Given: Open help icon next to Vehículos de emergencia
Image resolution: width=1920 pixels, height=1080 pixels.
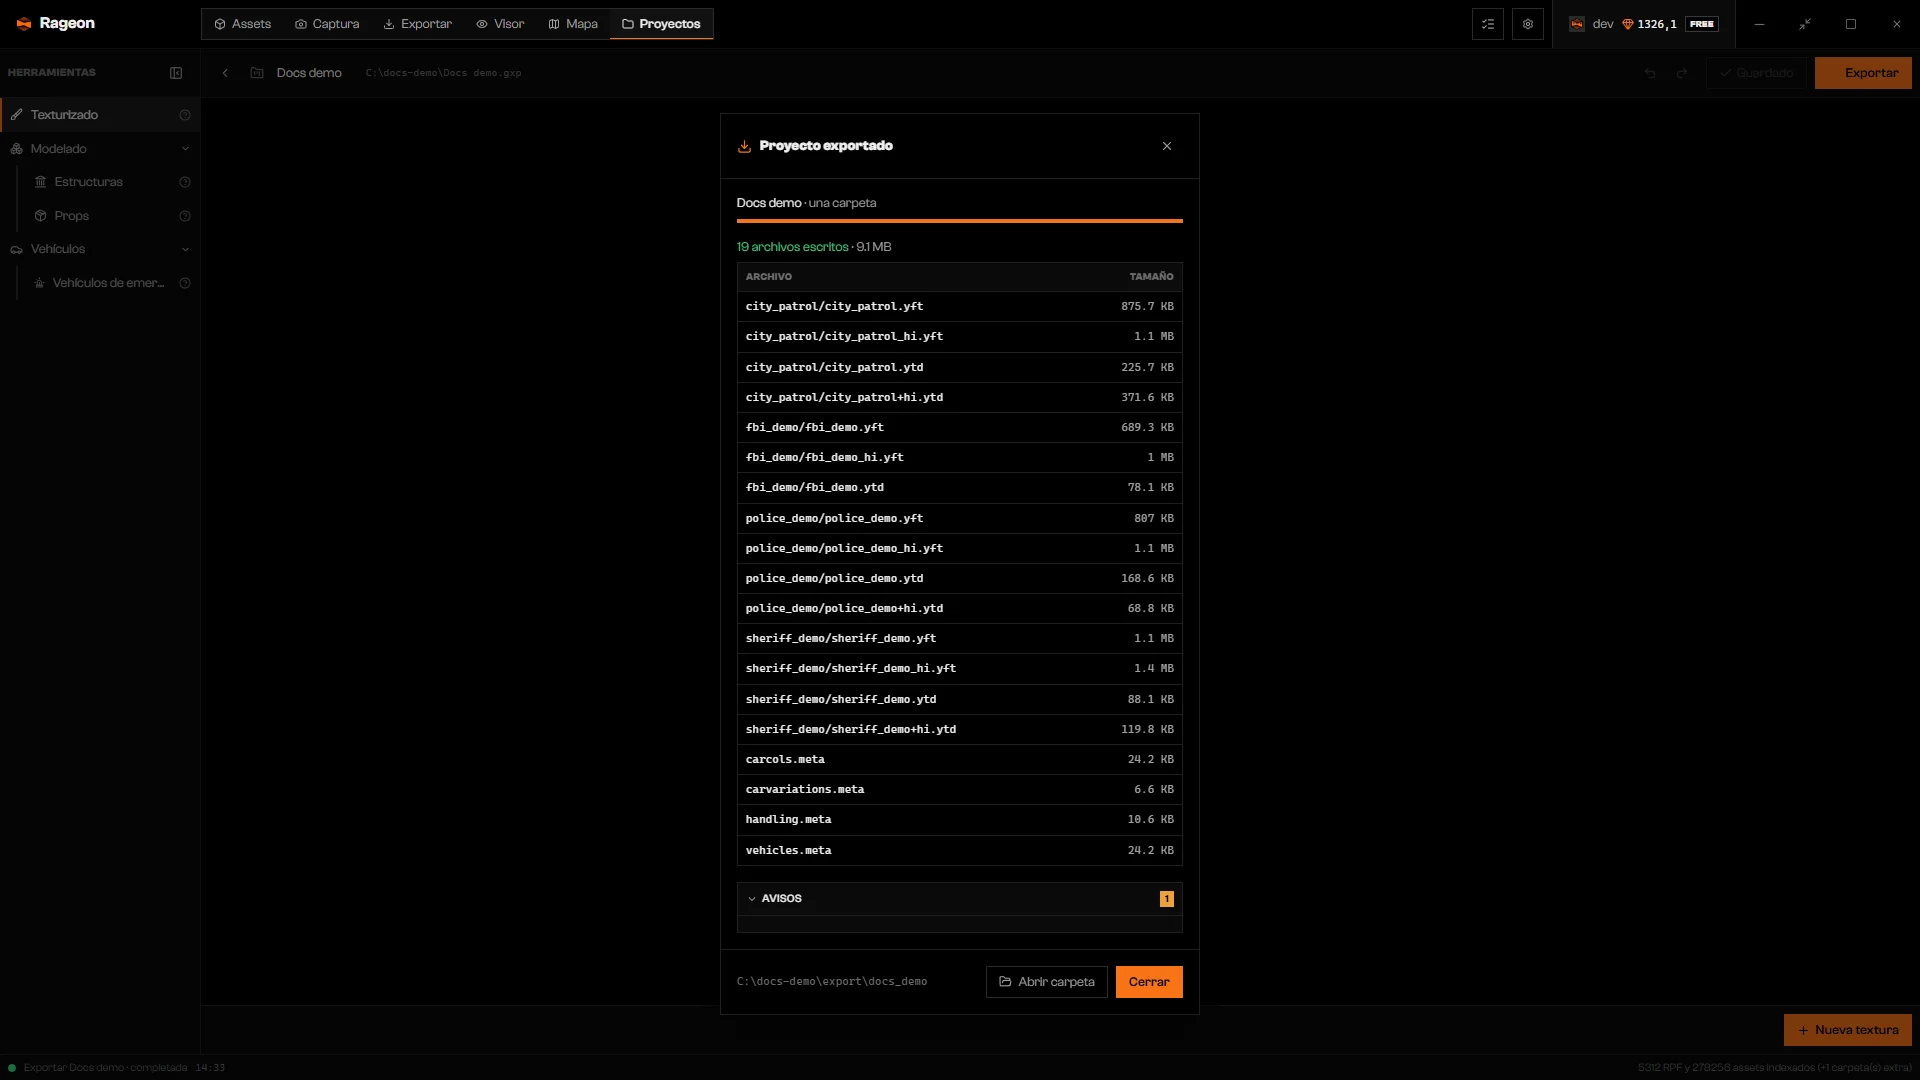Looking at the screenshot, I should click(185, 283).
